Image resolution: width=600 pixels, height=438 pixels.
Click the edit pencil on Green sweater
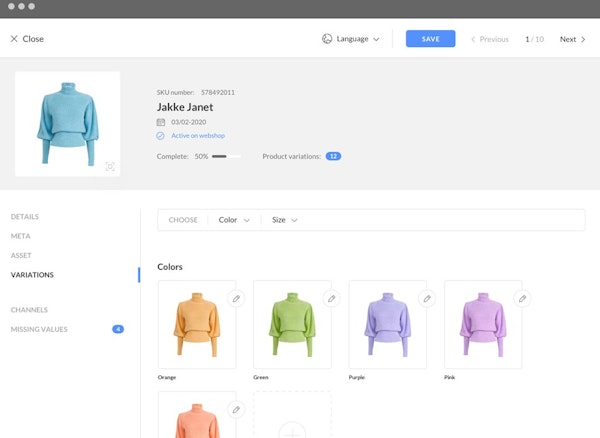[332, 298]
